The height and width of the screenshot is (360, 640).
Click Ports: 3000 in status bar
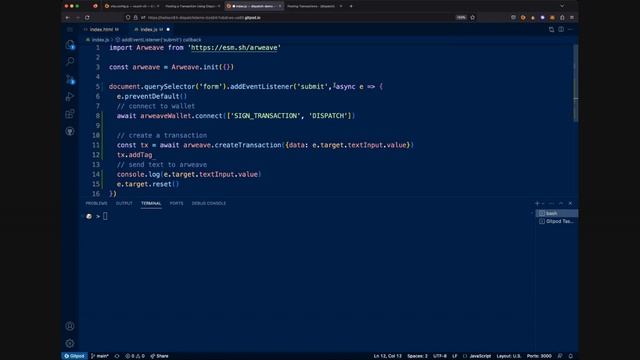[x=539, y=356]
